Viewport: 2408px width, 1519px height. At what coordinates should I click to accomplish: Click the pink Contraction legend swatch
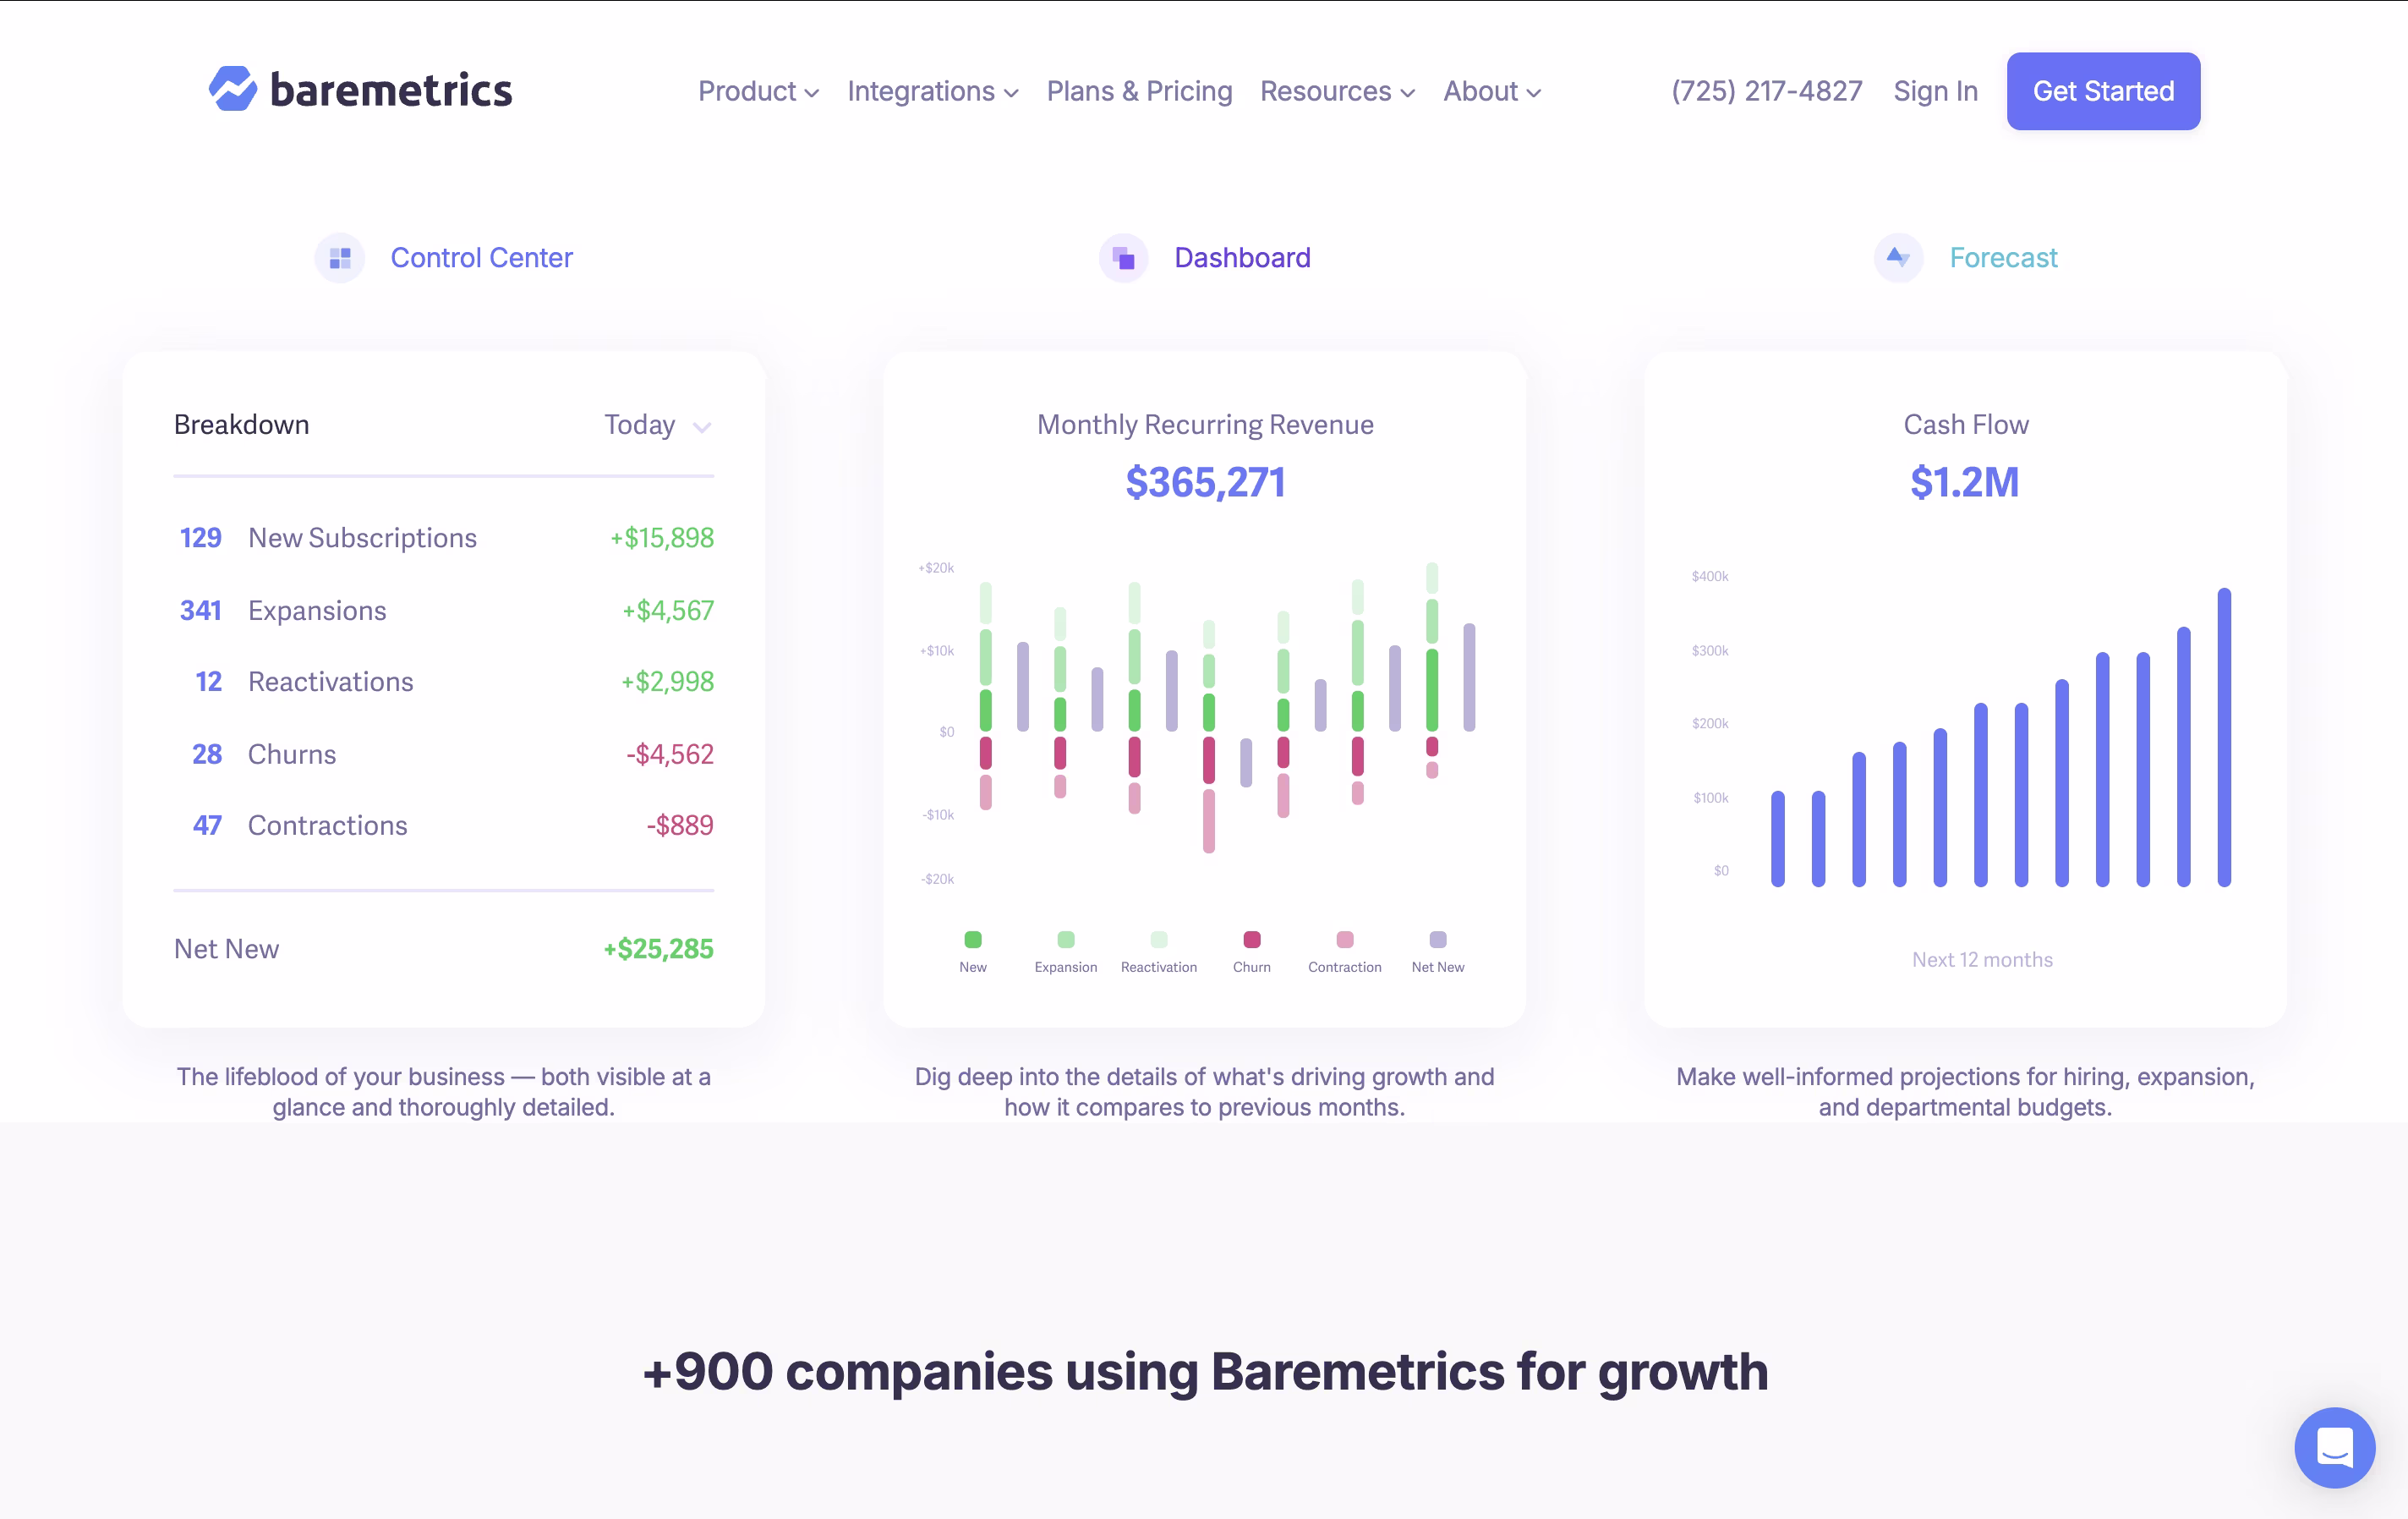tap(1344, 939)
